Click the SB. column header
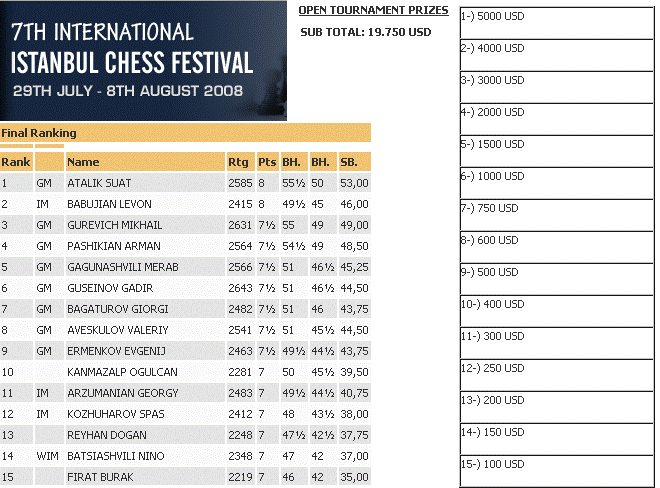This screenshot has height=488, width=660. pos(349,162)
